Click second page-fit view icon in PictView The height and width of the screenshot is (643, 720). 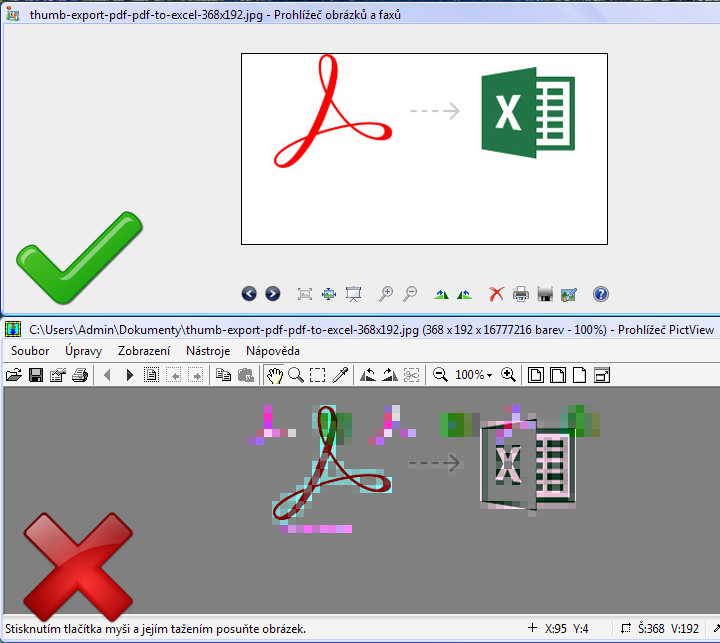click(x=558, y=375)
